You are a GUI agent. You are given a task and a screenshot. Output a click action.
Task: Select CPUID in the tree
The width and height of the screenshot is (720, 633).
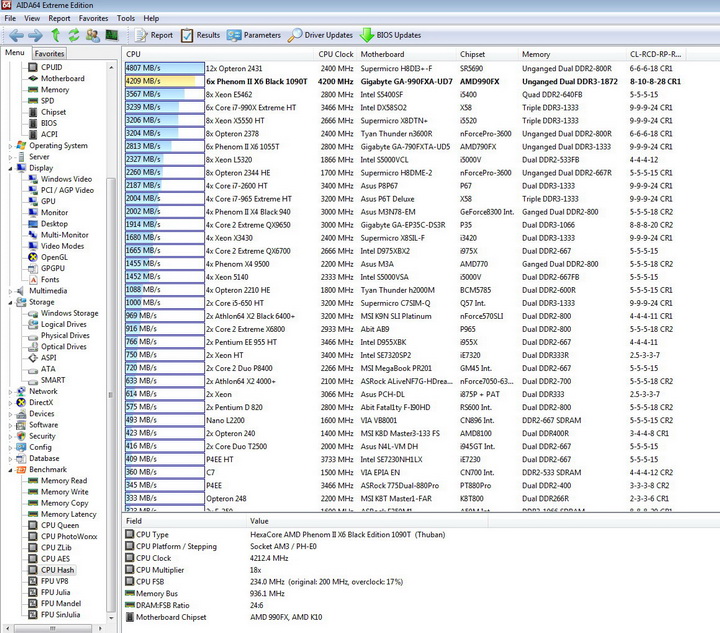coord(45,67)
